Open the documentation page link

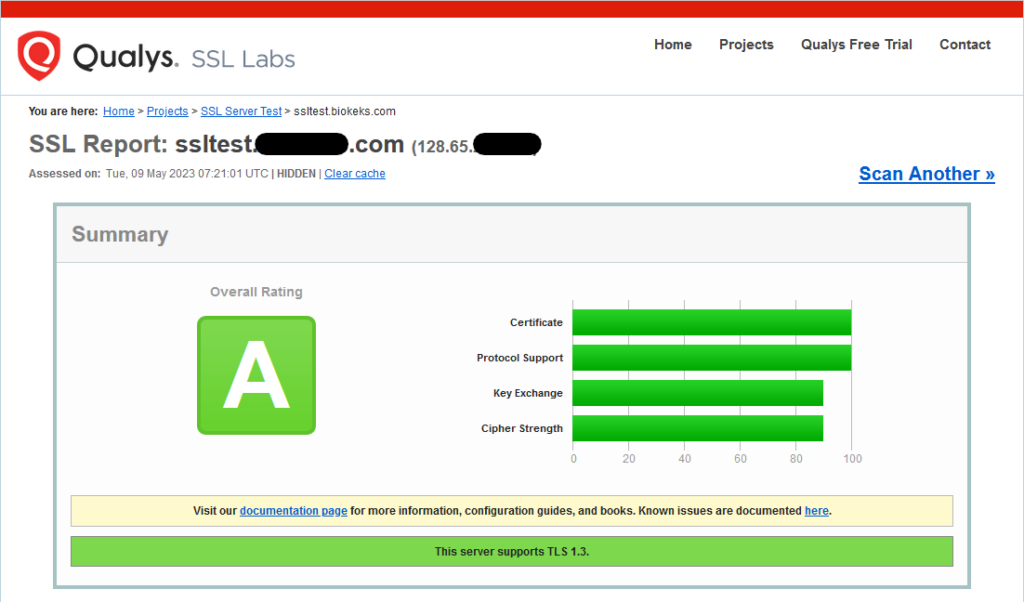pos(293,511)
